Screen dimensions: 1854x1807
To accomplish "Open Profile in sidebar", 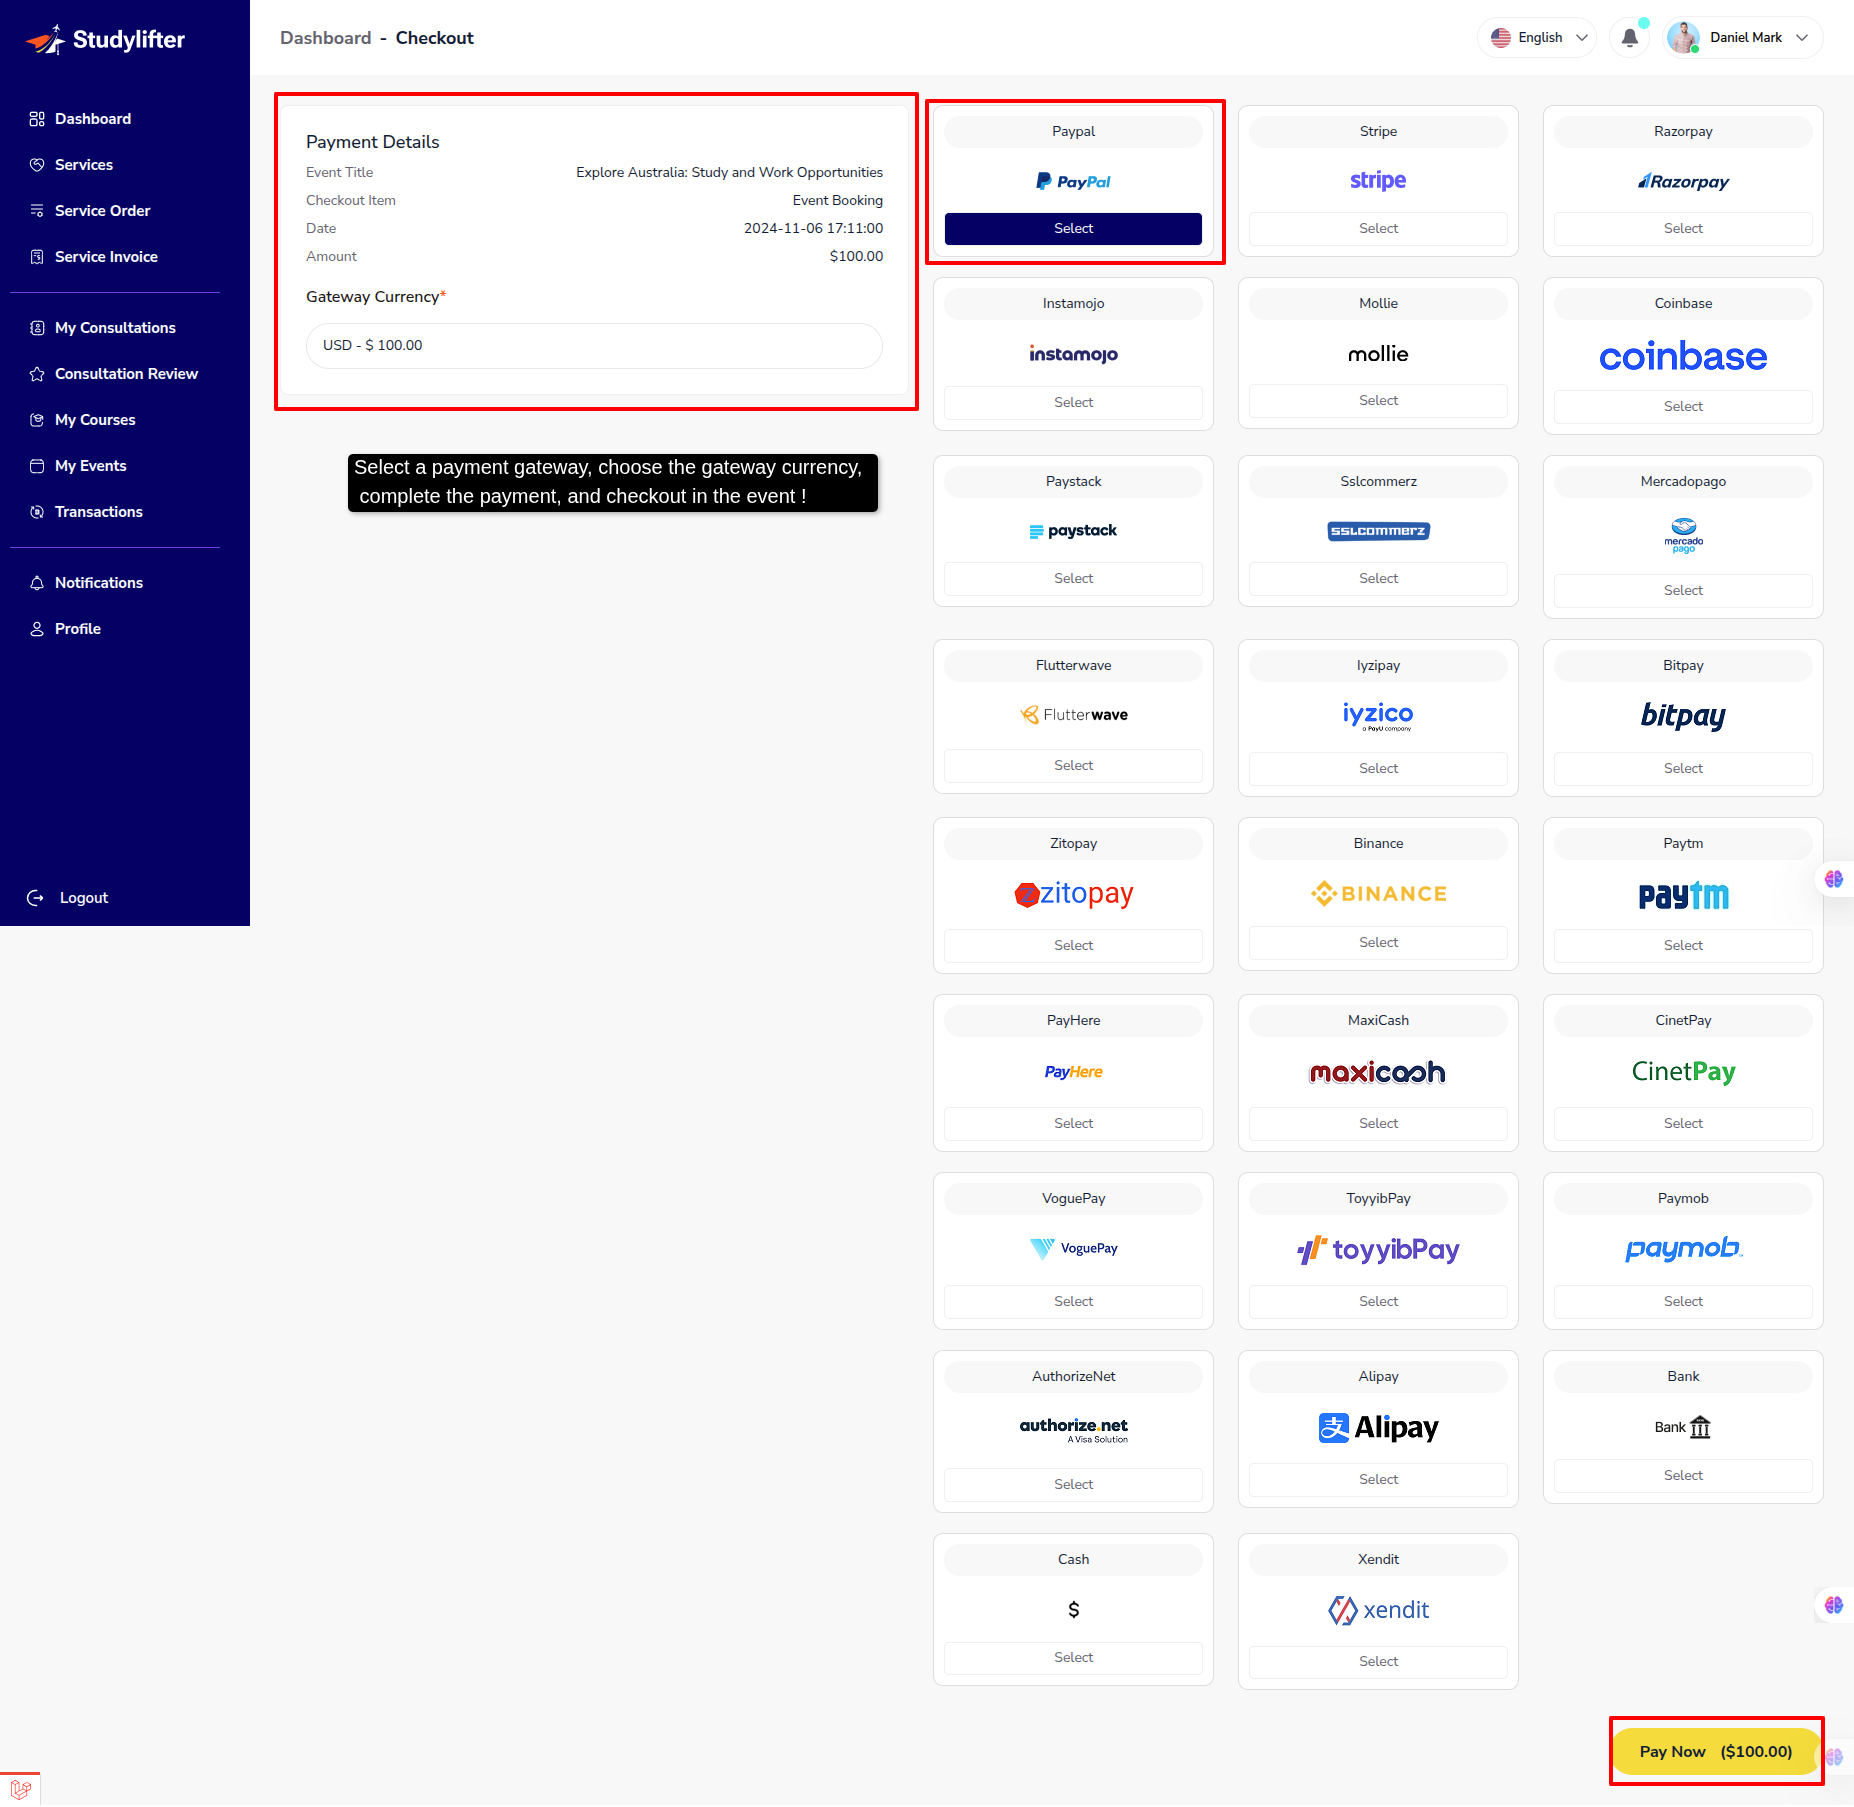I will point(77,629).
